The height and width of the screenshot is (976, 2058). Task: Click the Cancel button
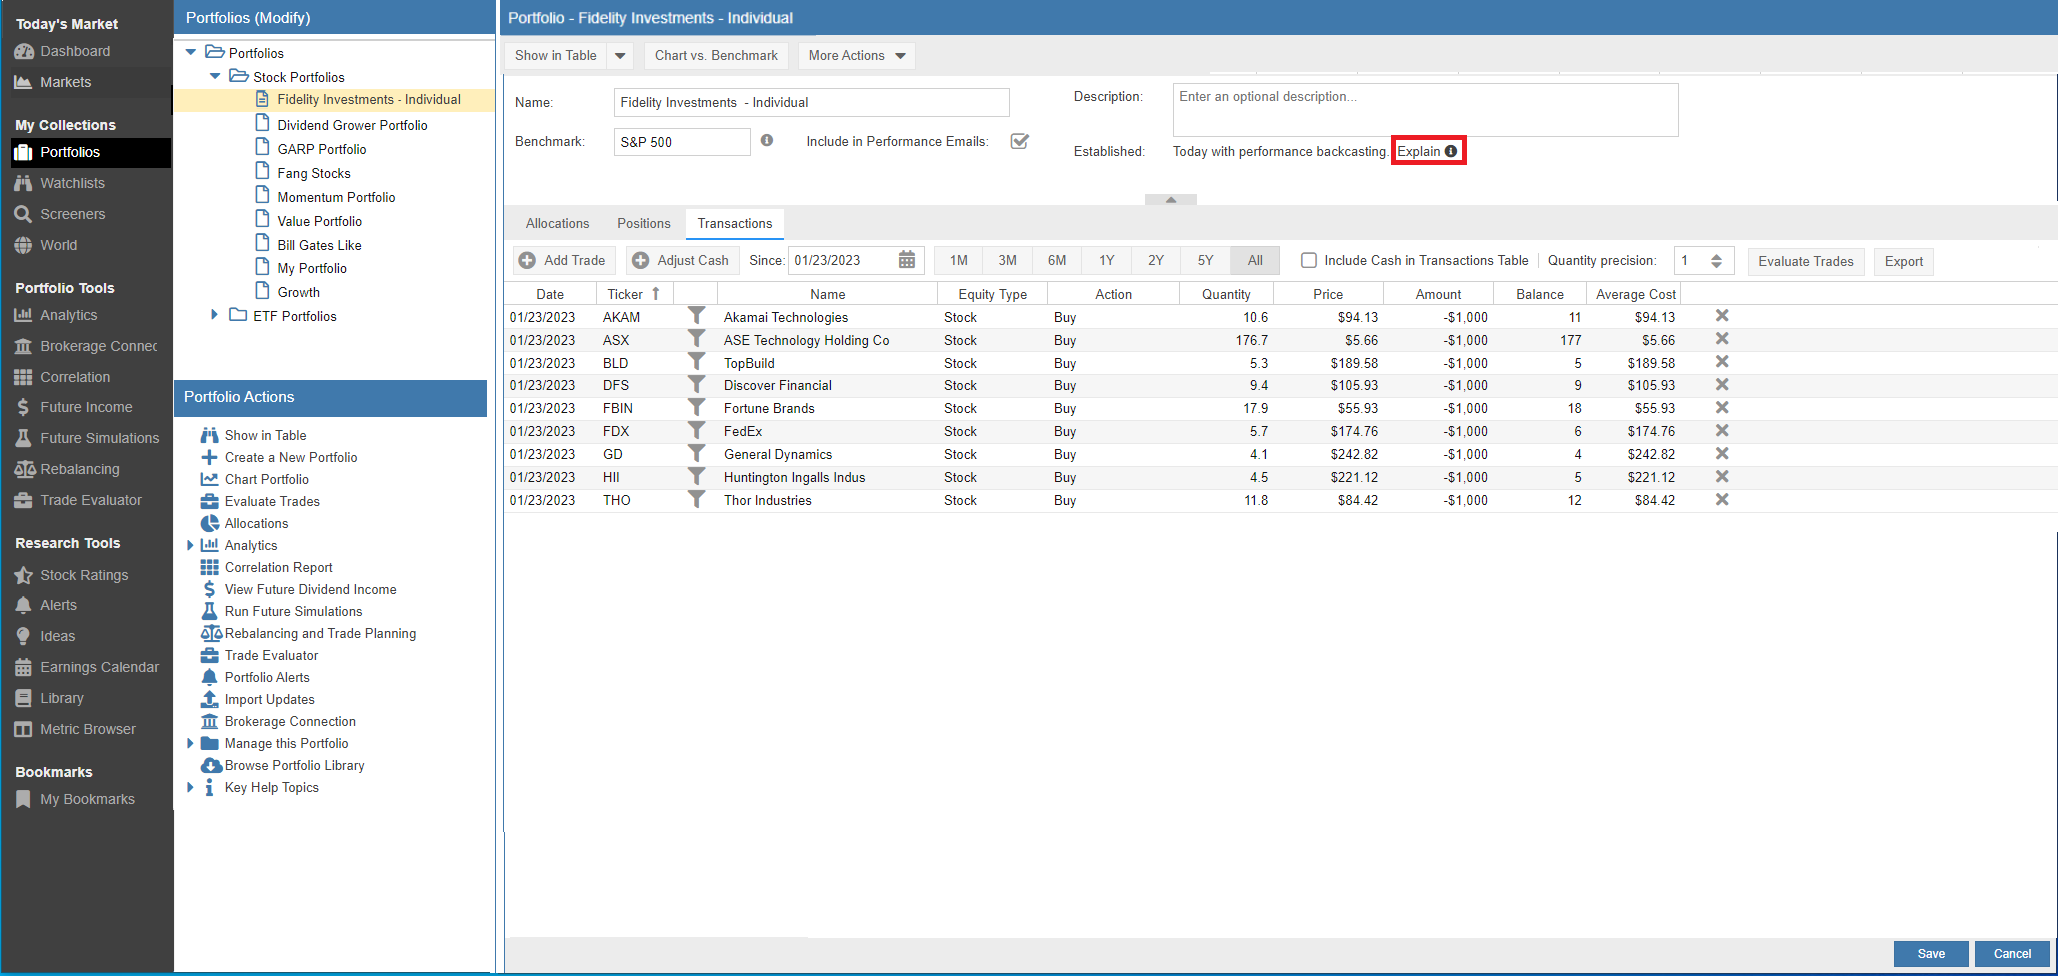(x=2012, y=953)
